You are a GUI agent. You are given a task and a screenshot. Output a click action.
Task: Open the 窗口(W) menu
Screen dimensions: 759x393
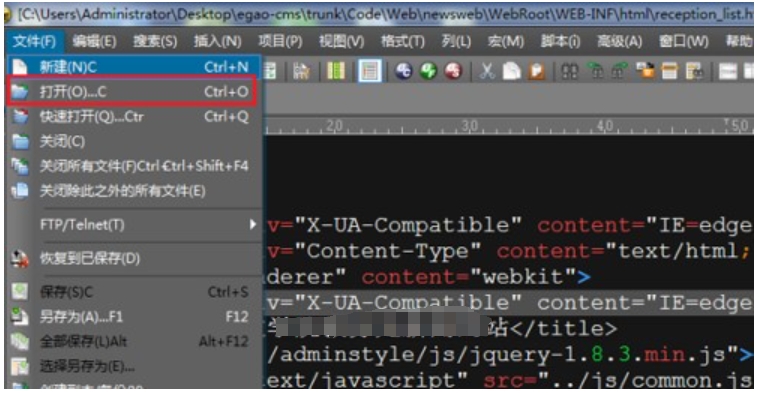[x=683, y=42]
